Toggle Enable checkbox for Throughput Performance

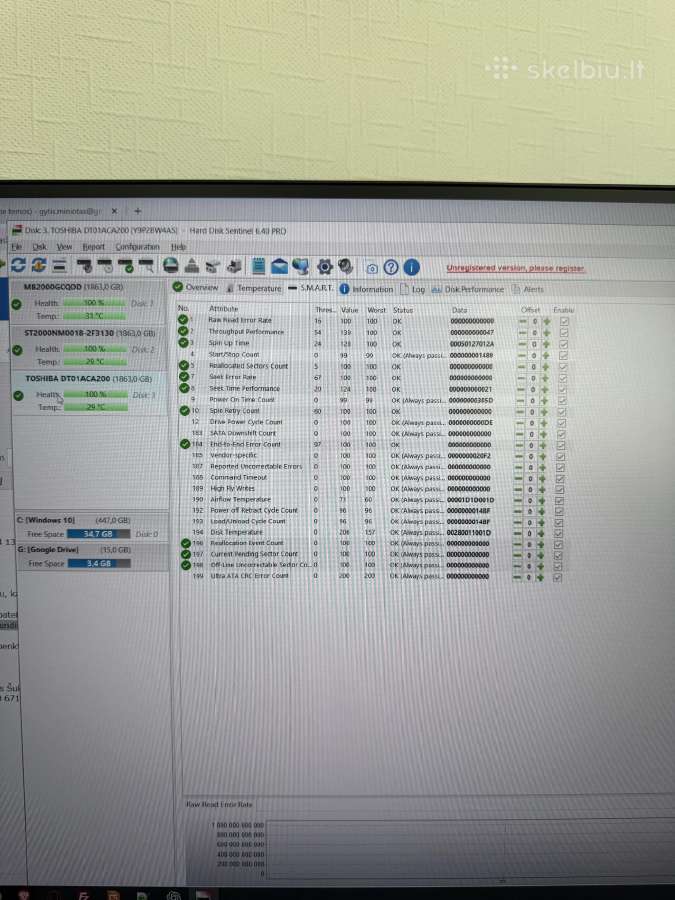(x=564, y=332)
